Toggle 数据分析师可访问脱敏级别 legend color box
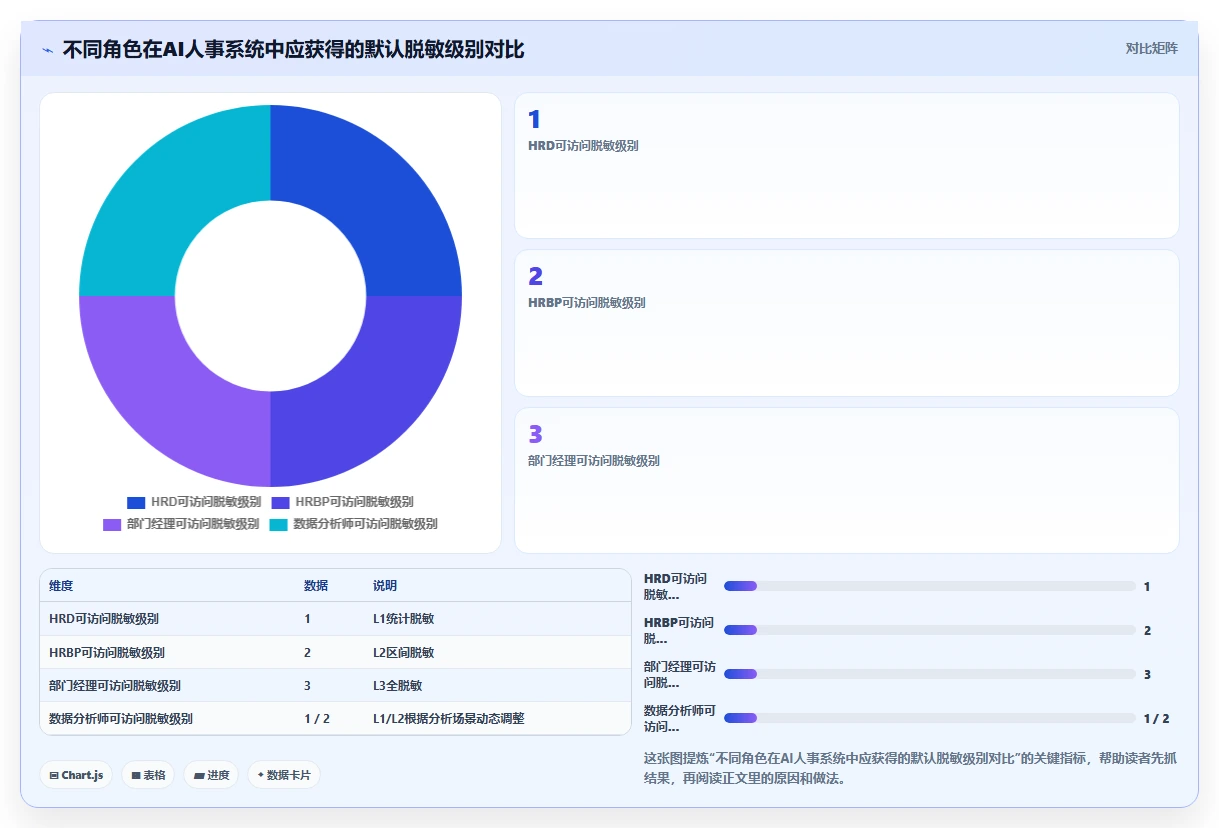This screenshot has height=828, width=1219. click(278, 524)
